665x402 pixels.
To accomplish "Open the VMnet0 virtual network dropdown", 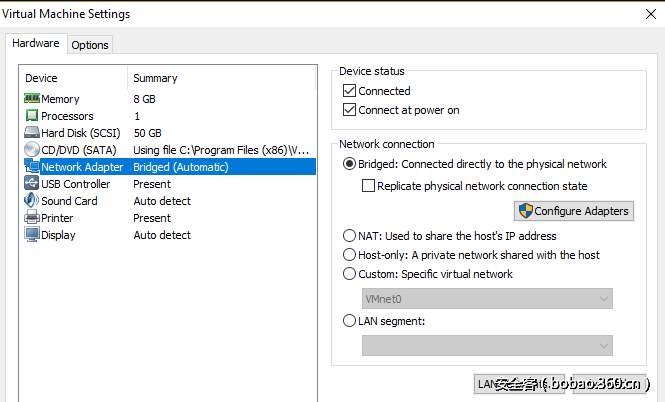I will coord(487,299).
